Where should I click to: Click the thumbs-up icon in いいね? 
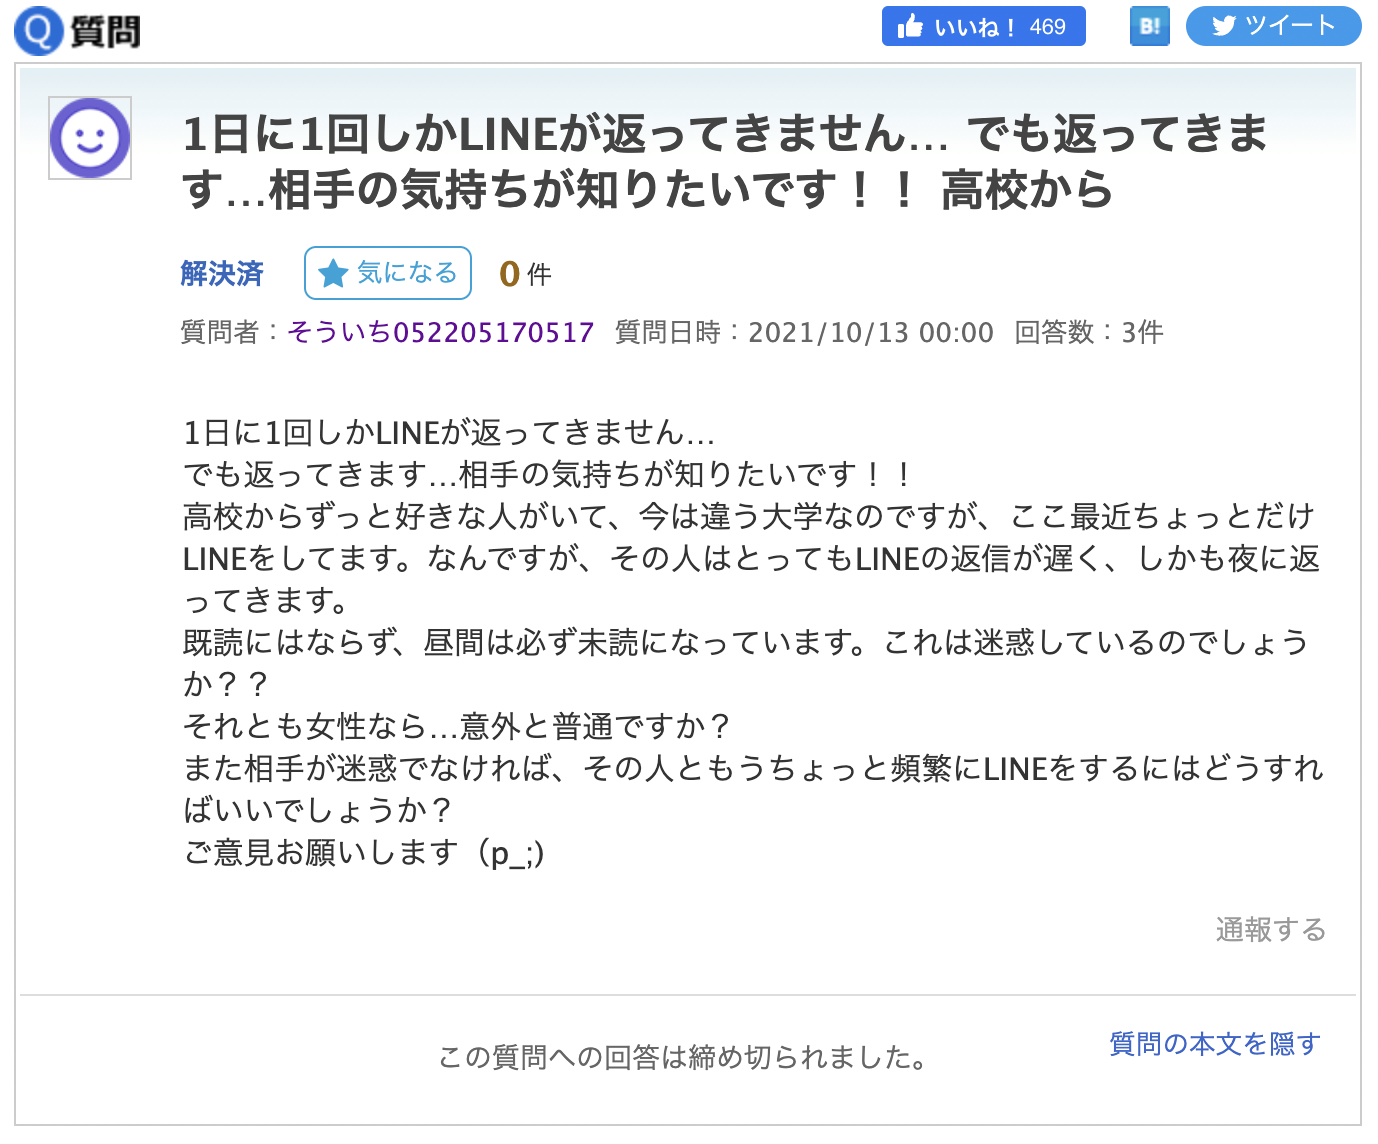point(910,26)
